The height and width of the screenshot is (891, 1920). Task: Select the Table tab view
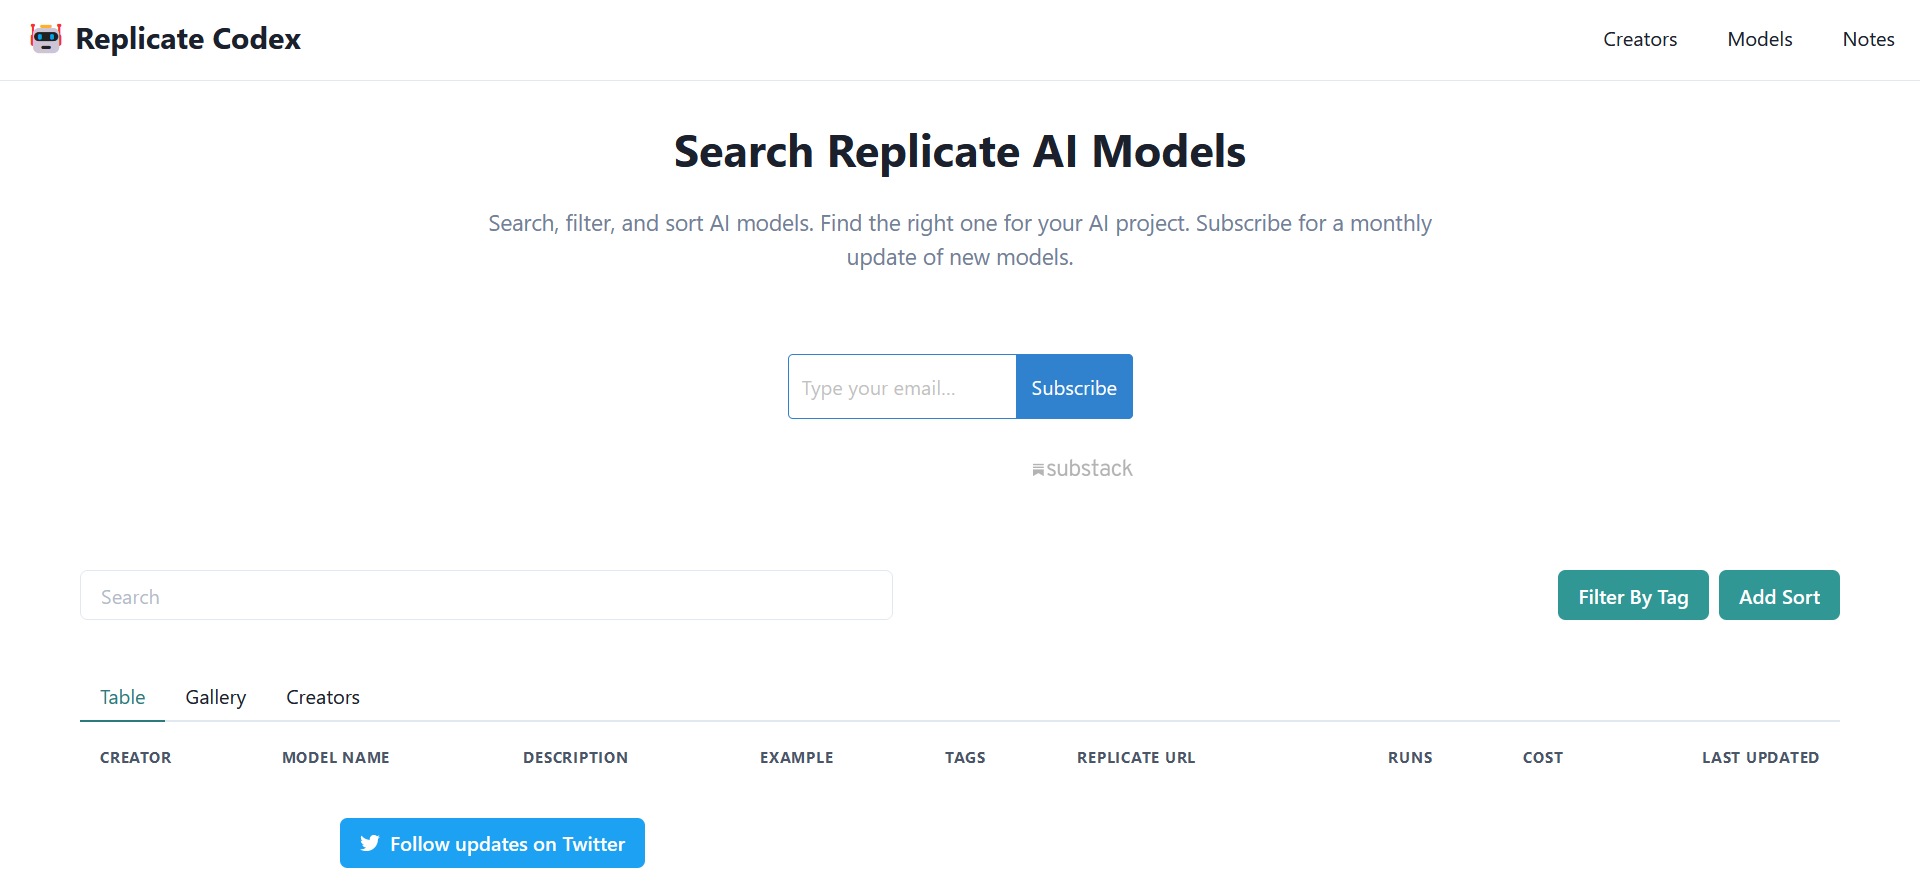point(122,697)
